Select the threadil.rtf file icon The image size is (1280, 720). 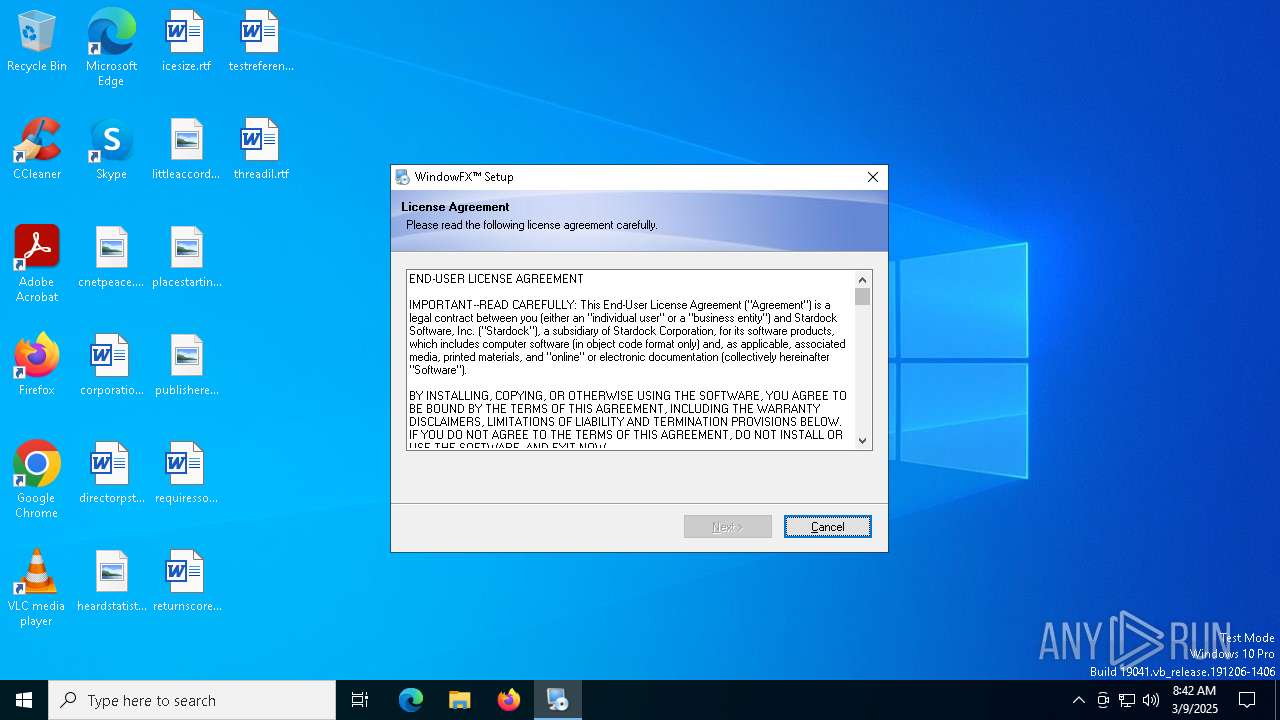coord(260,150)
